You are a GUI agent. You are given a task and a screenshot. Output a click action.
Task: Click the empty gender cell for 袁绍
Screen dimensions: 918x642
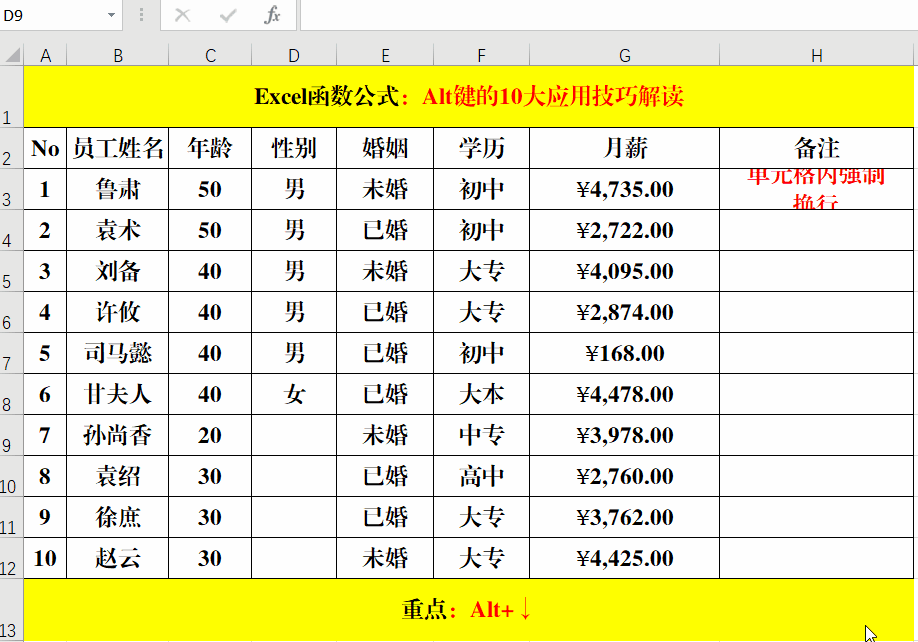(x=294, y=476)
